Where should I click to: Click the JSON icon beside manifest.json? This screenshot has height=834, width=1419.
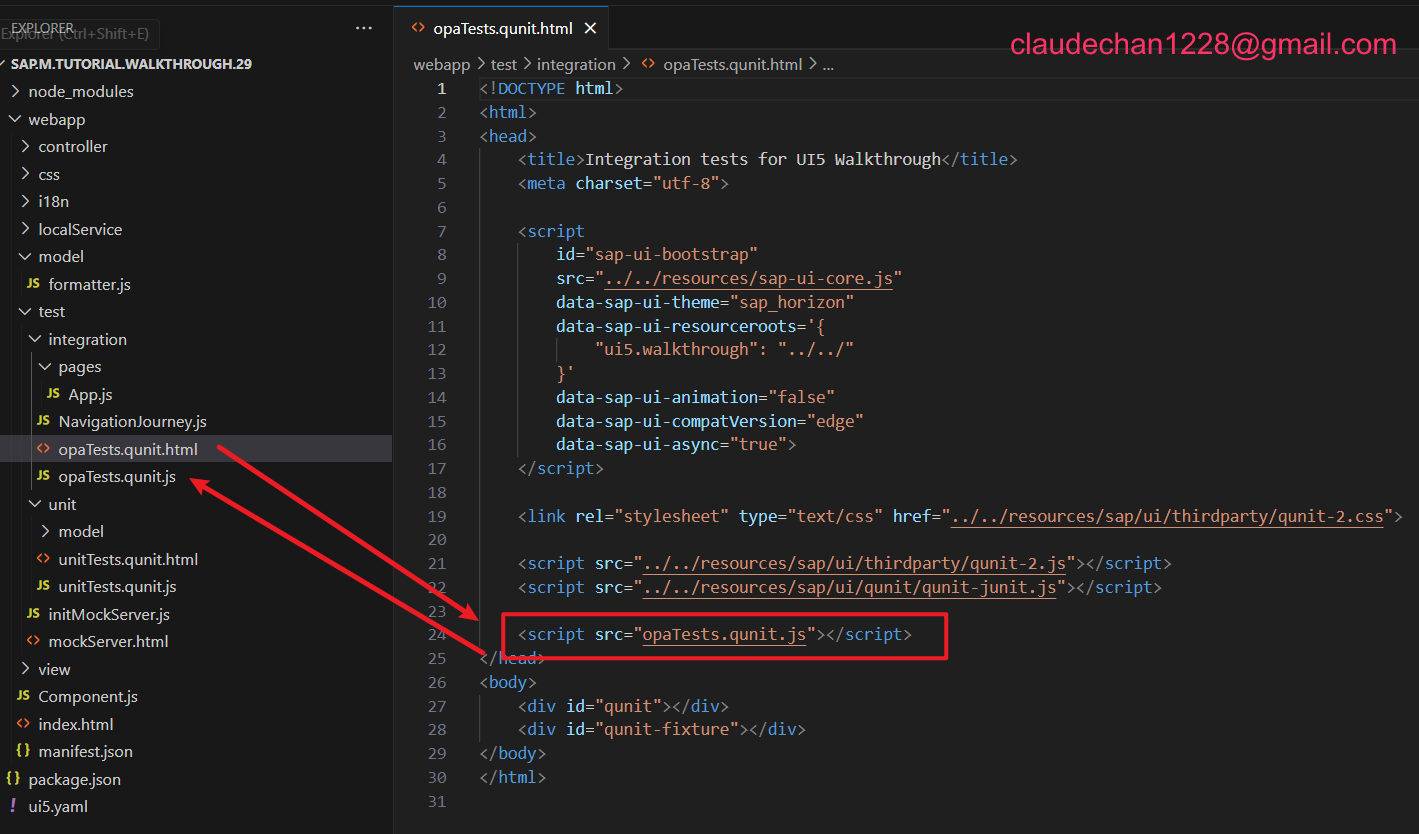click(x=23, y=751)
